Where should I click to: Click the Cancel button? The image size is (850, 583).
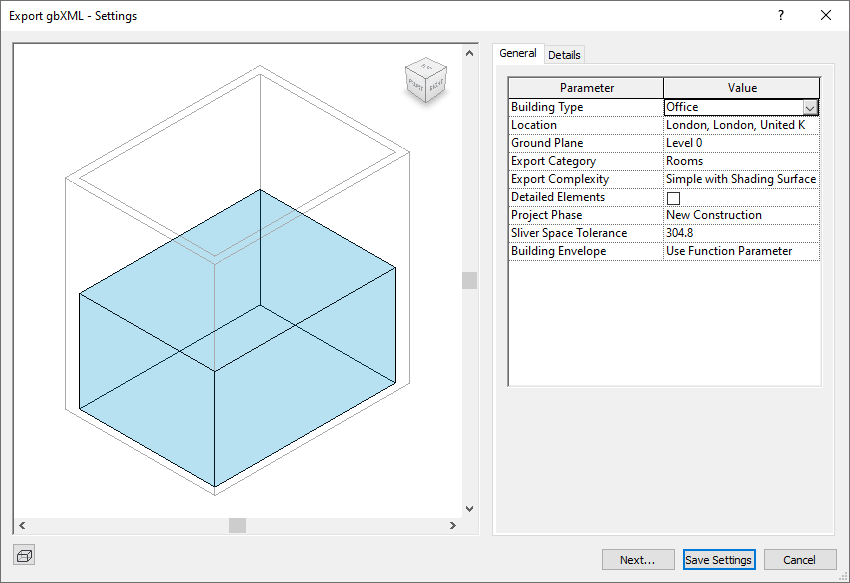tap(800, 559)
